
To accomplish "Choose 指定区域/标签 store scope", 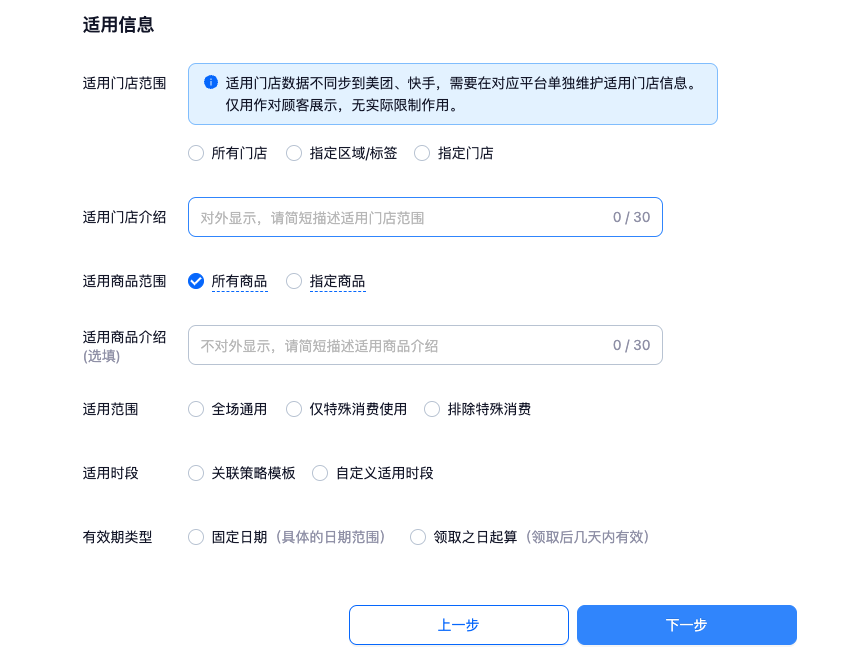I will tap(294, 153).
